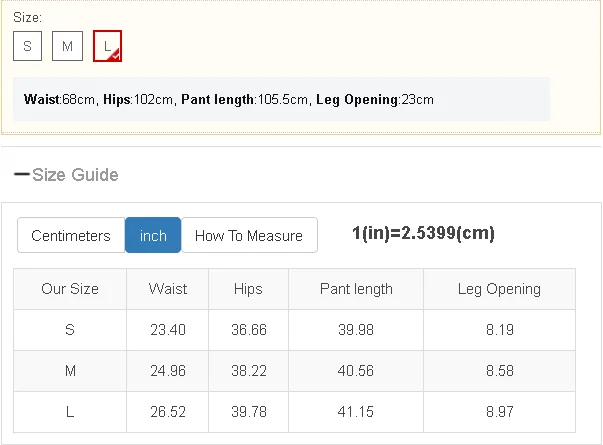The image size is (603, 445).
Task: Click the Pant length column header
Action: click(356, 289)
